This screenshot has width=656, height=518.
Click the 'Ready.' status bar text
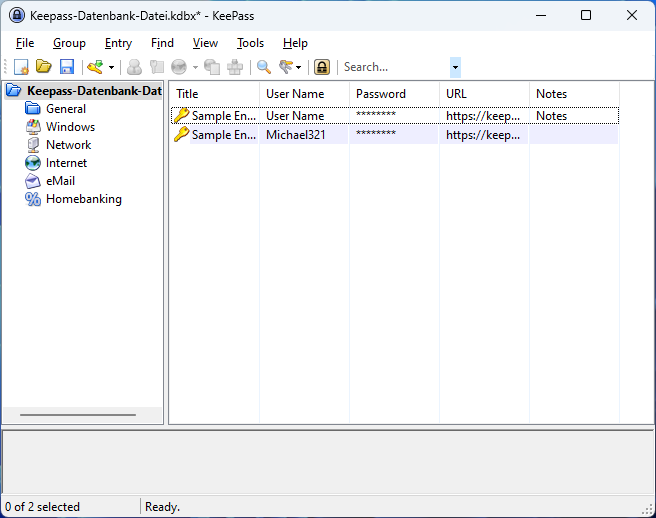pyautogui.click(x=162, y=507)
